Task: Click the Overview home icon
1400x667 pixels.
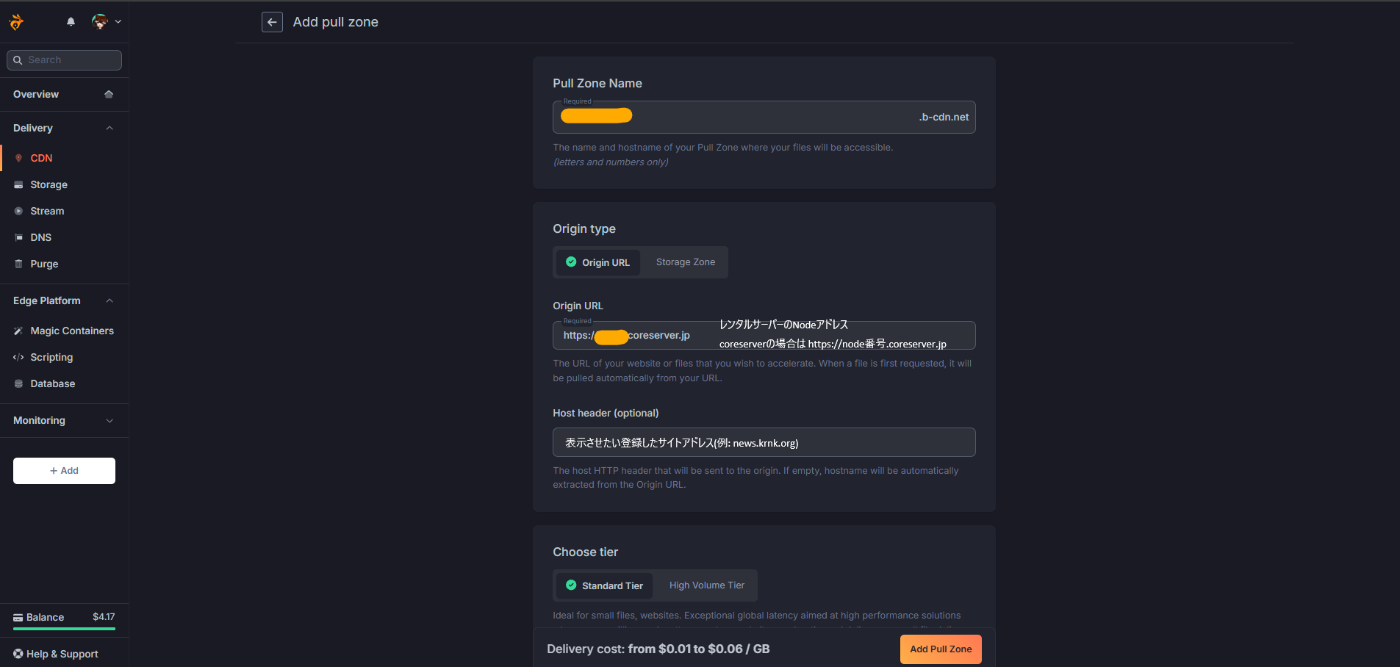Action: 109,94
